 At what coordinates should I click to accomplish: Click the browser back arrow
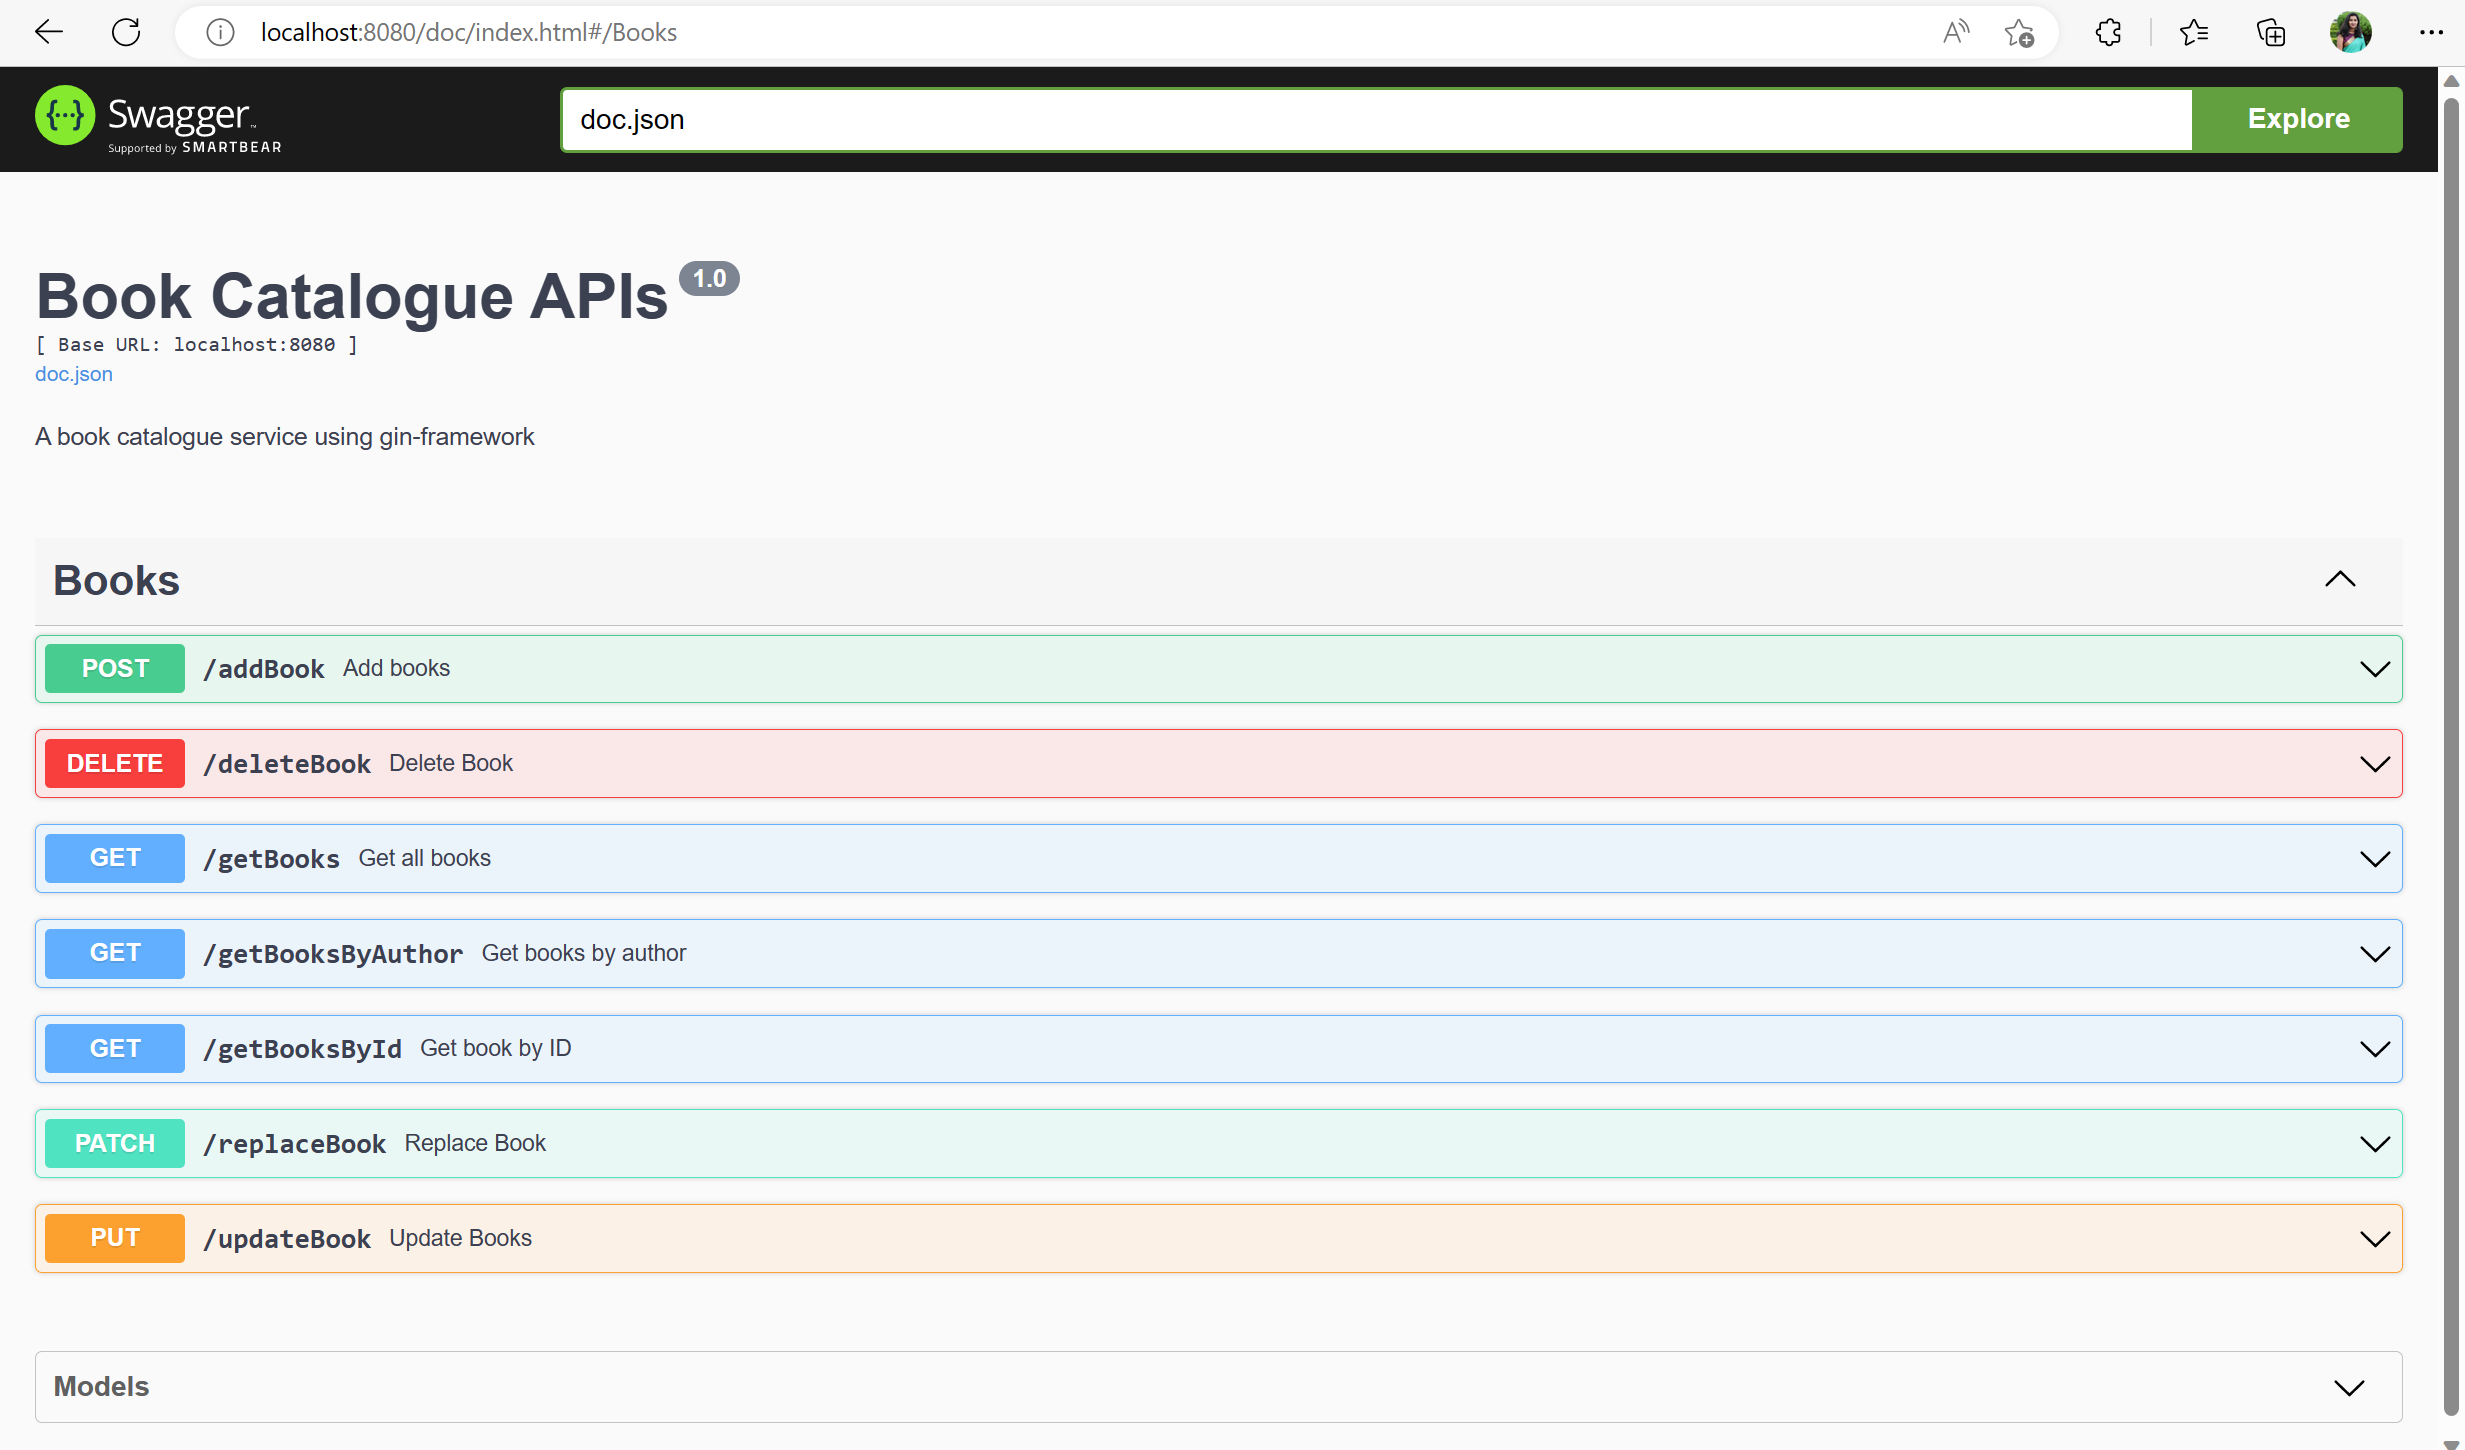tap(48, 32)
